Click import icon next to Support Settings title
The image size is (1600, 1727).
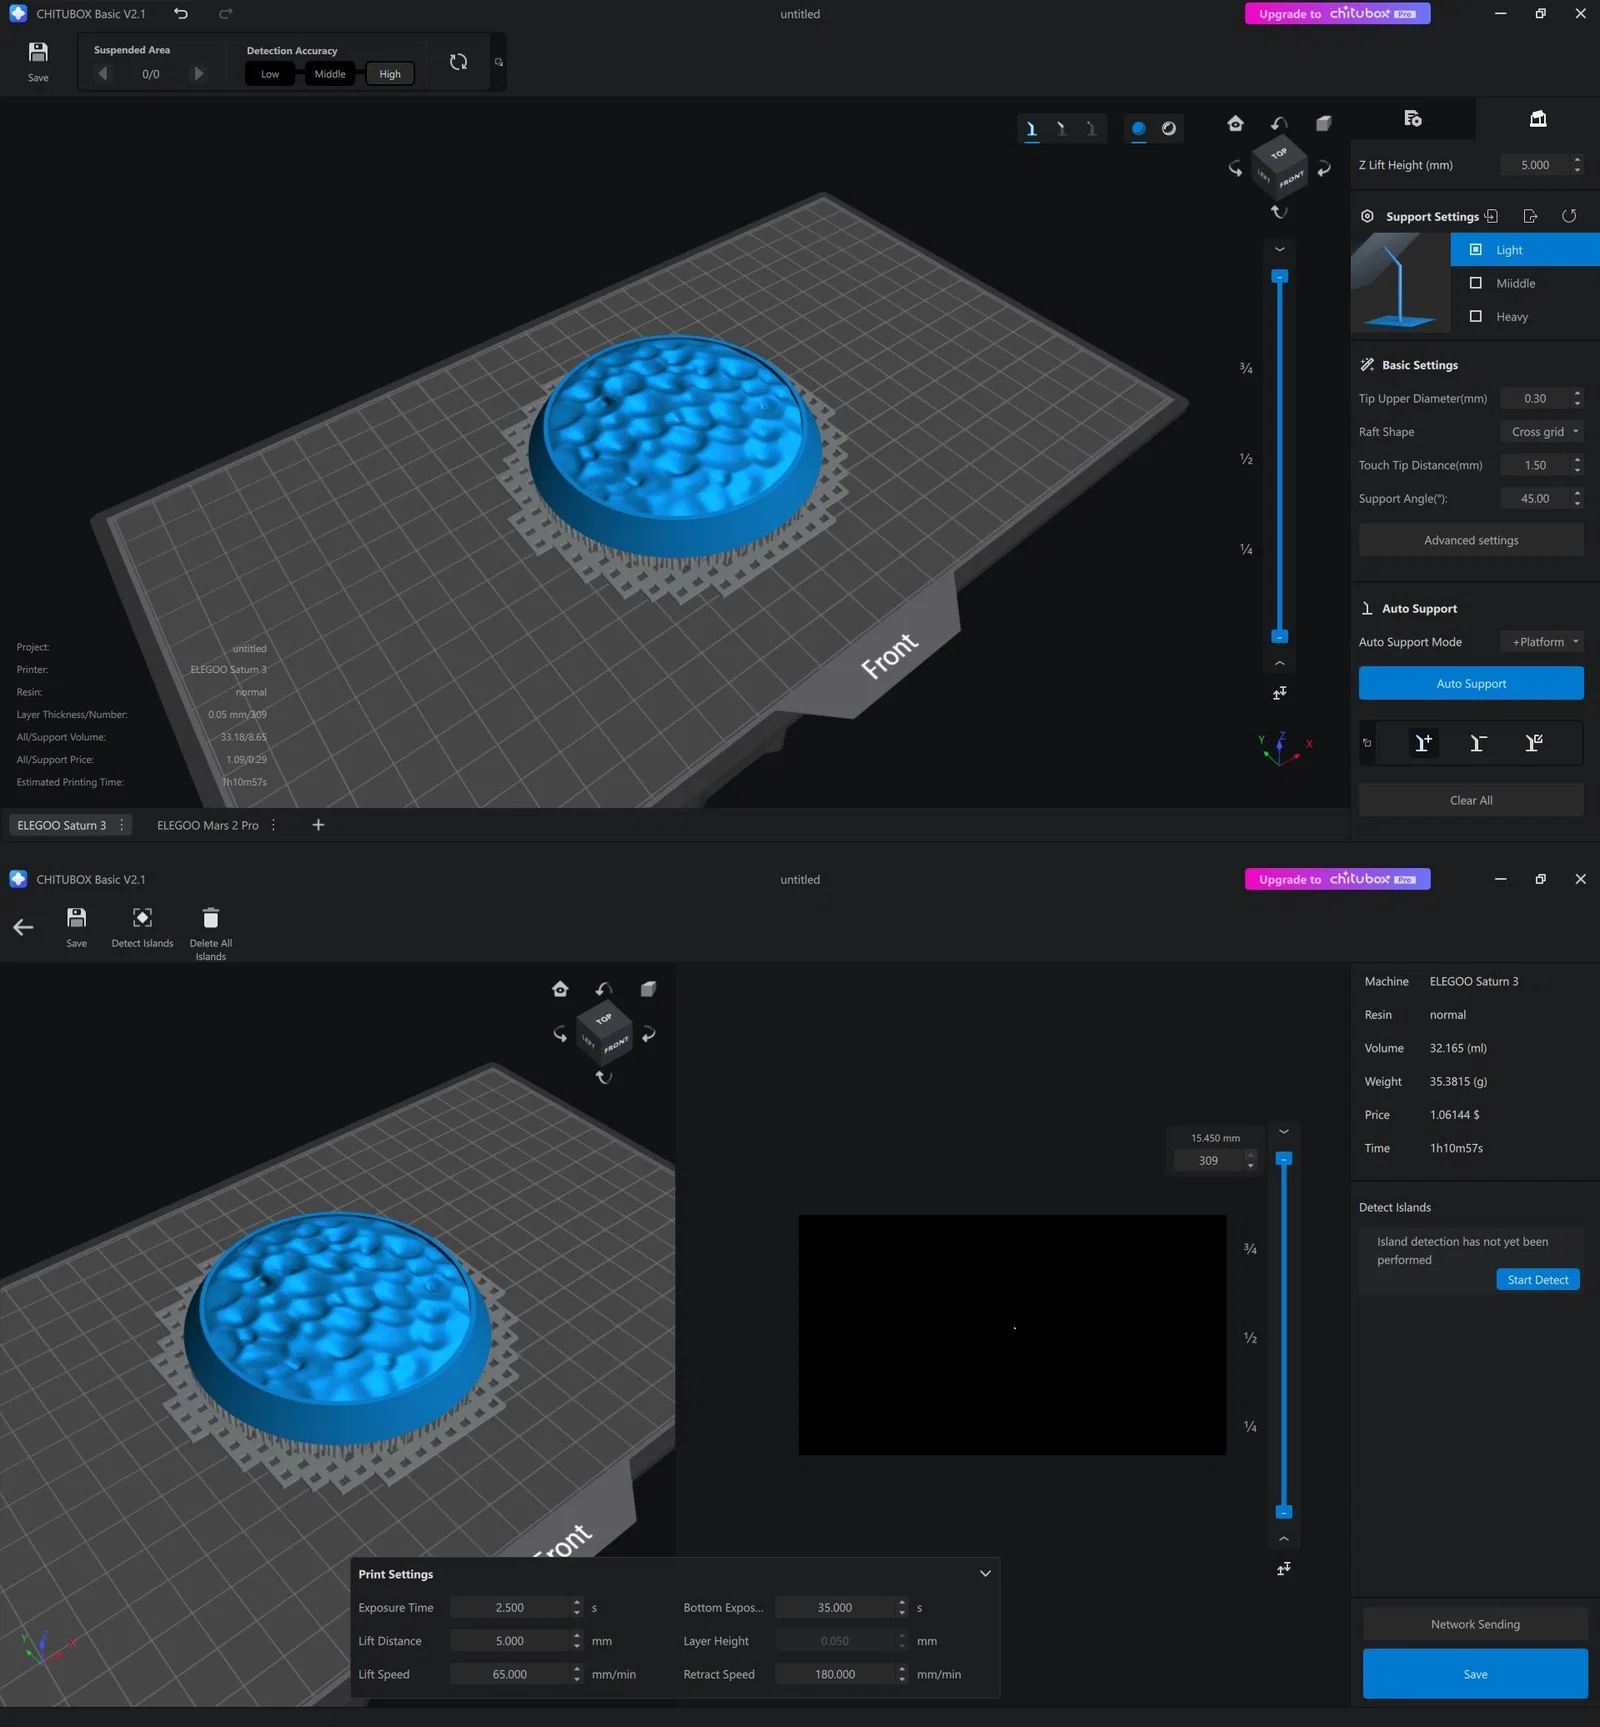(x=1491, y=216)
